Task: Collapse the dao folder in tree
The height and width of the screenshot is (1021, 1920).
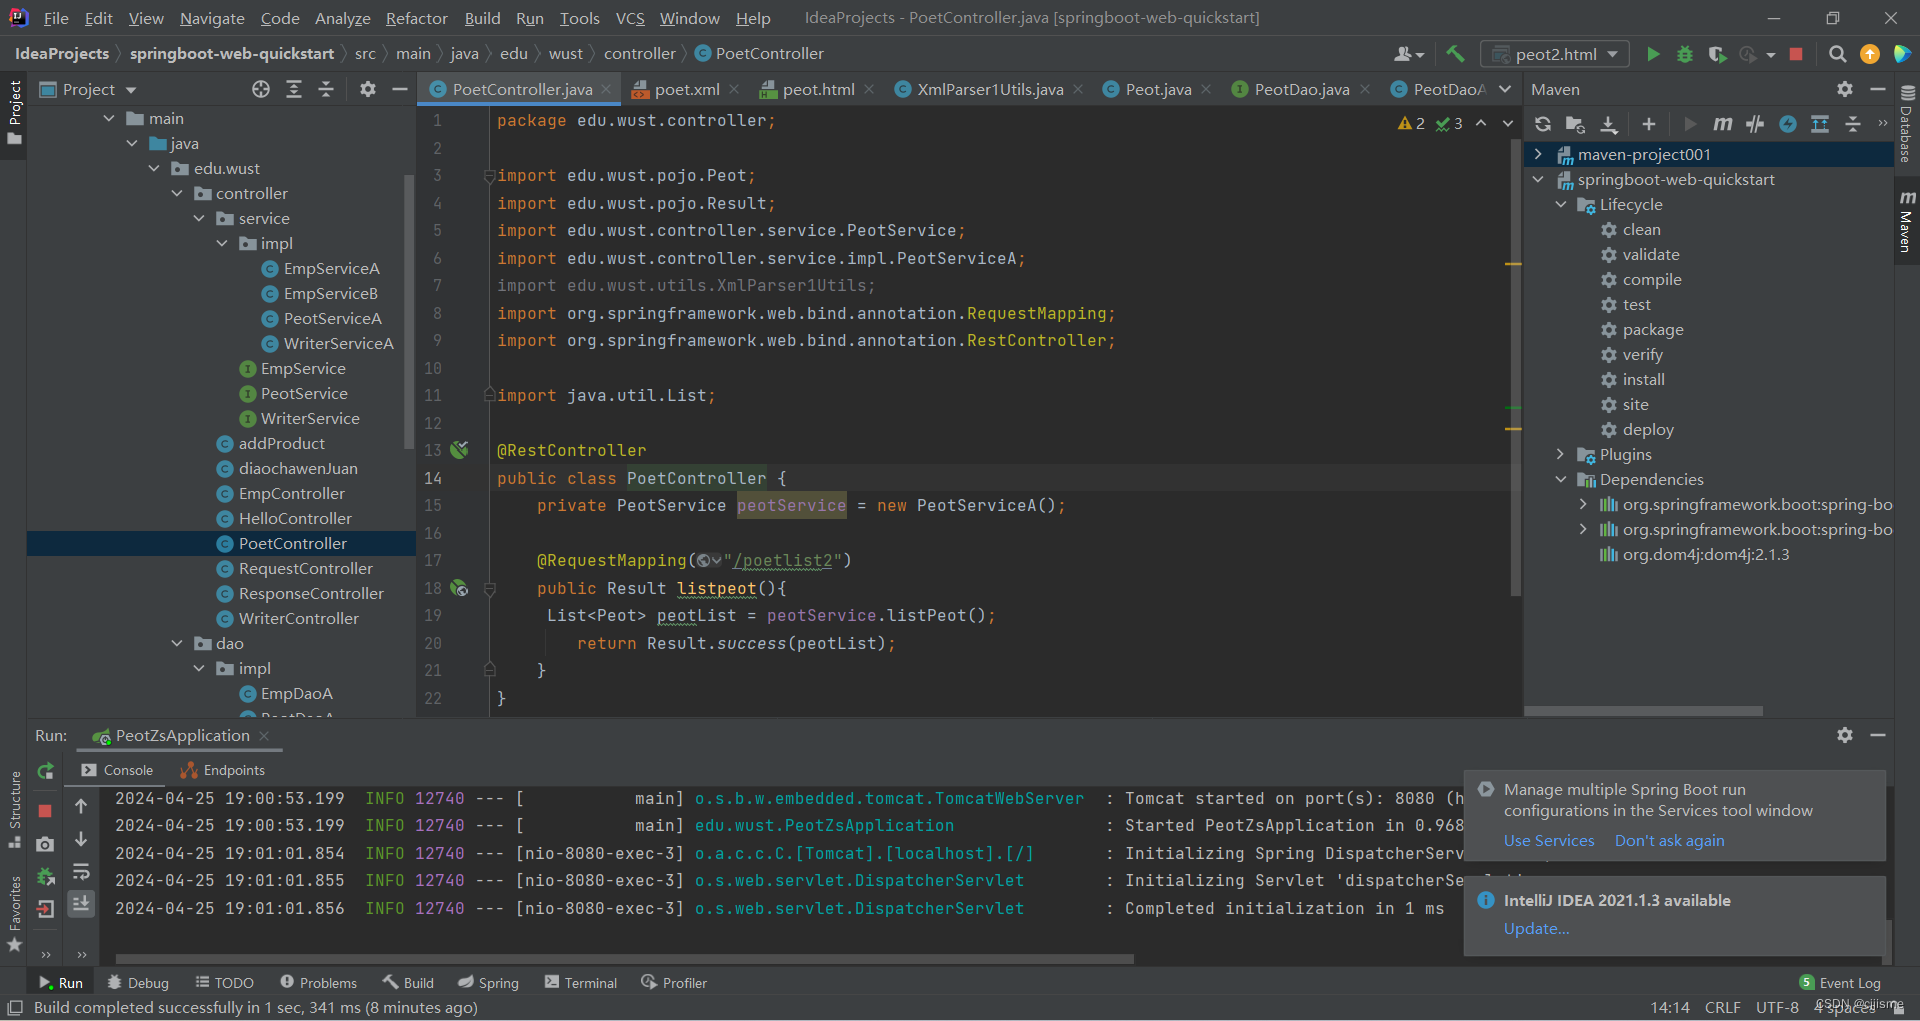Action: pyautogui.click(x=177, y=643)
